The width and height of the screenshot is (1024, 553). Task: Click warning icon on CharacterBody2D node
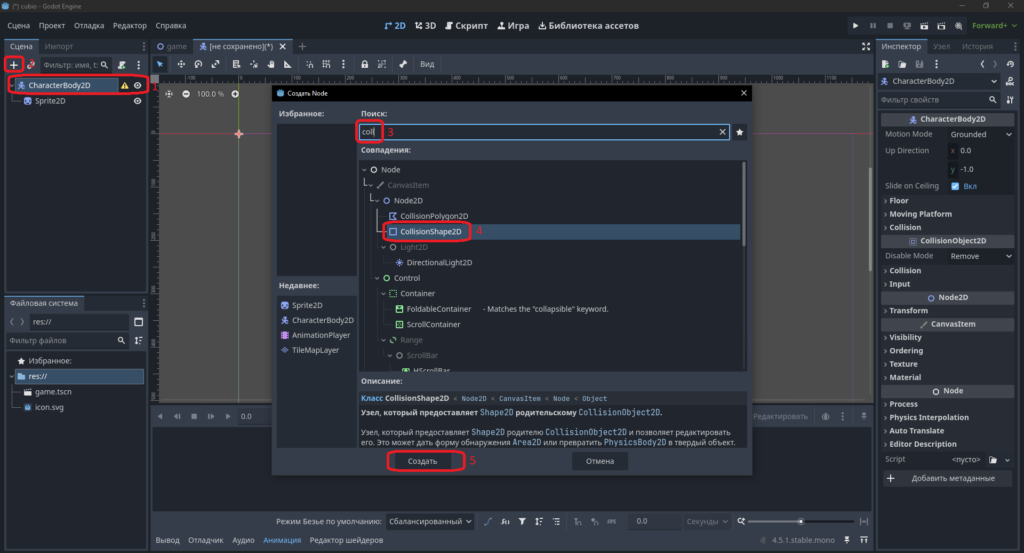125,86
